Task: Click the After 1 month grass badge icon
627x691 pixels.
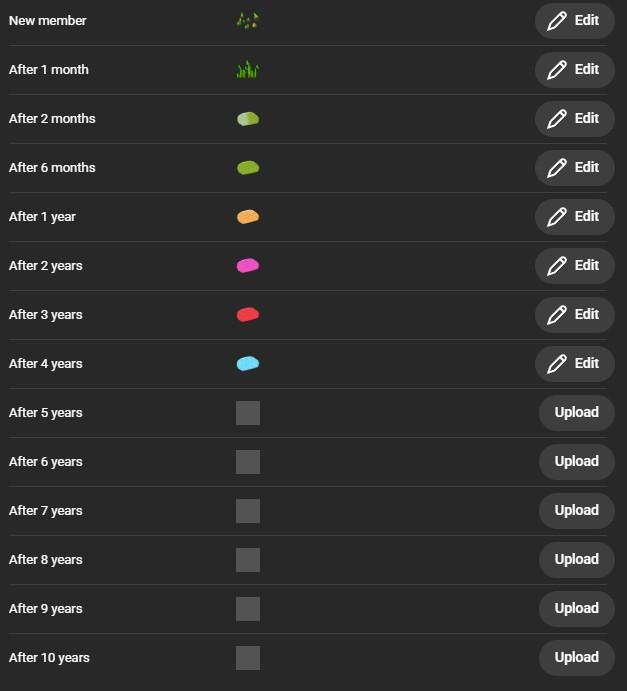Action: point(247,70)
